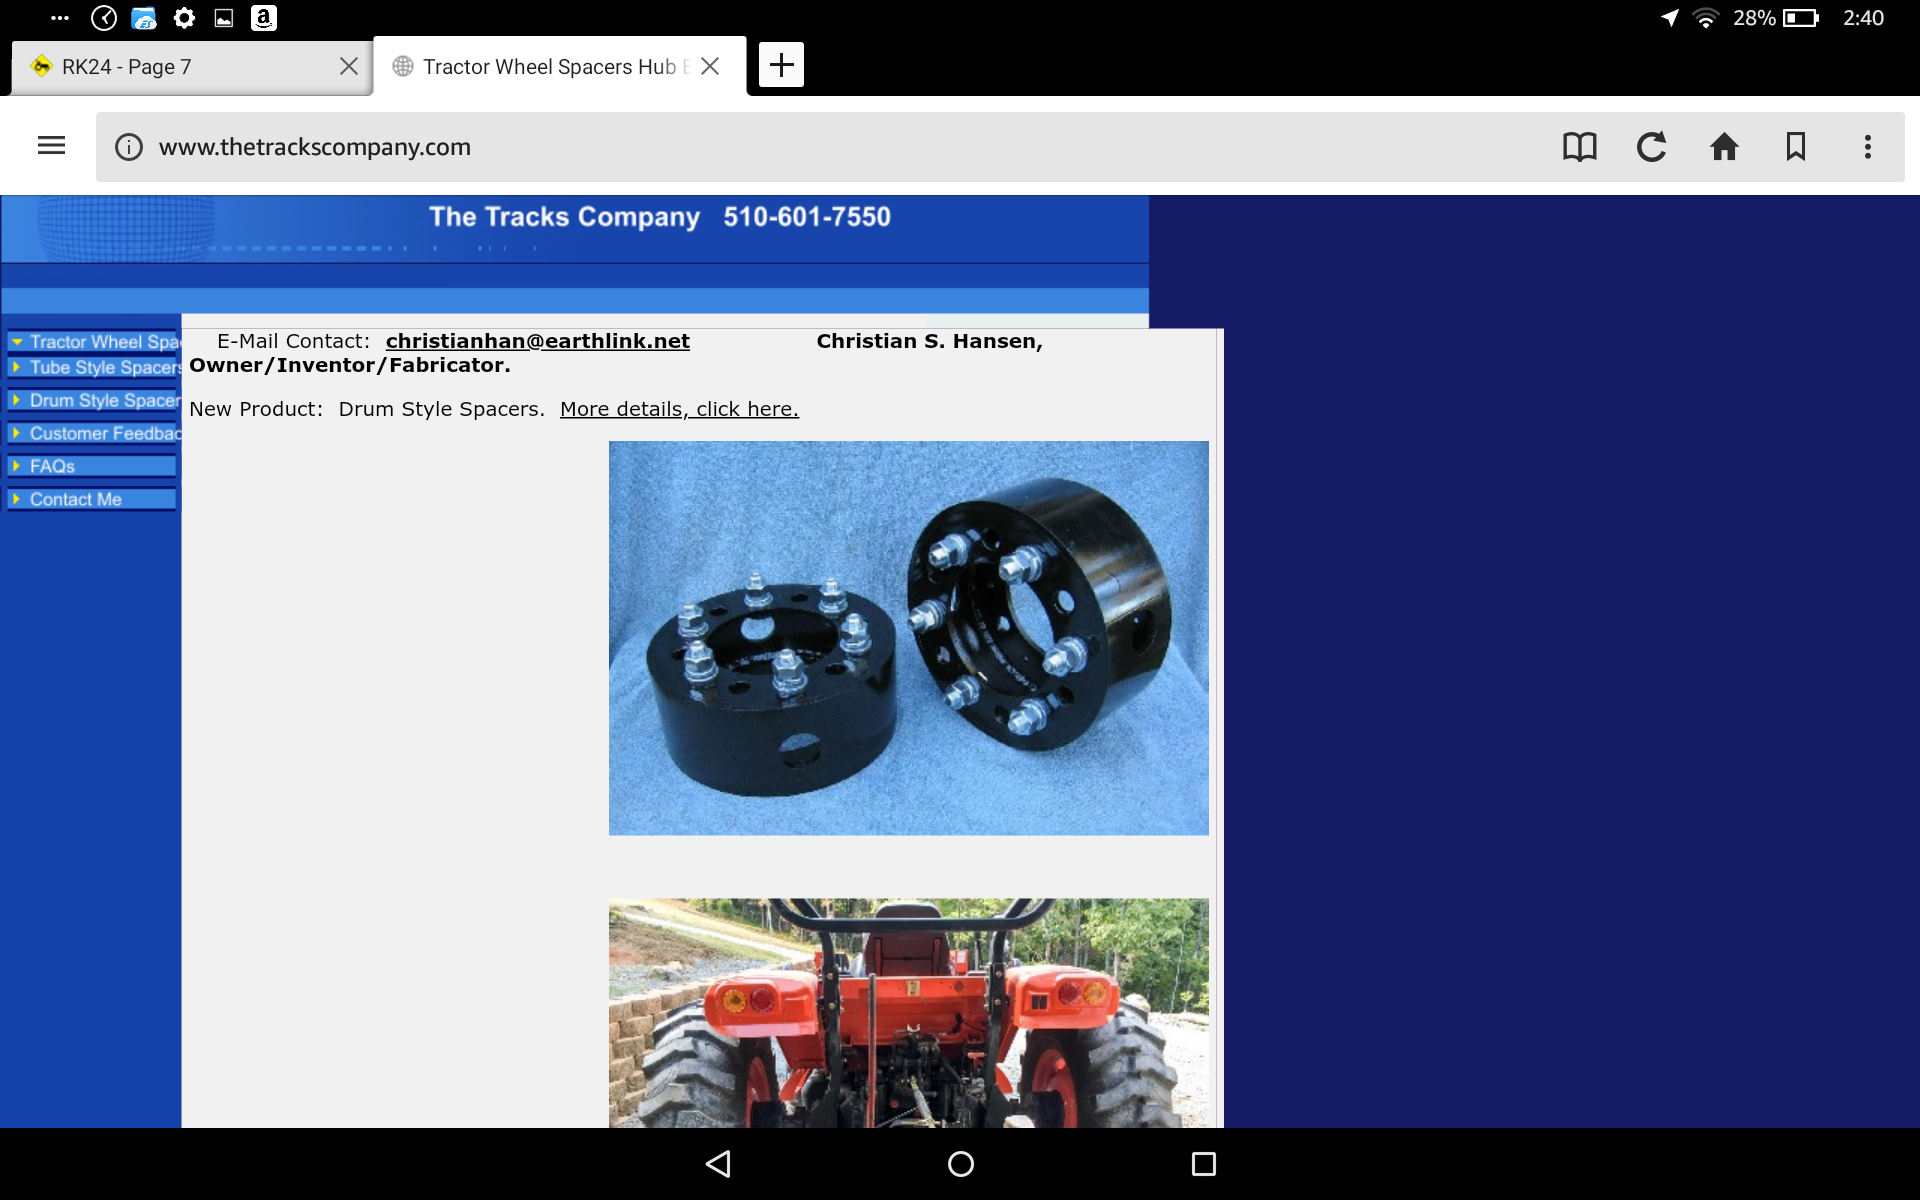The height and width of the screenshot is (1200, 1920).
Task: Tap the '2:40' clock in status bar
Action: (1863, 18)
